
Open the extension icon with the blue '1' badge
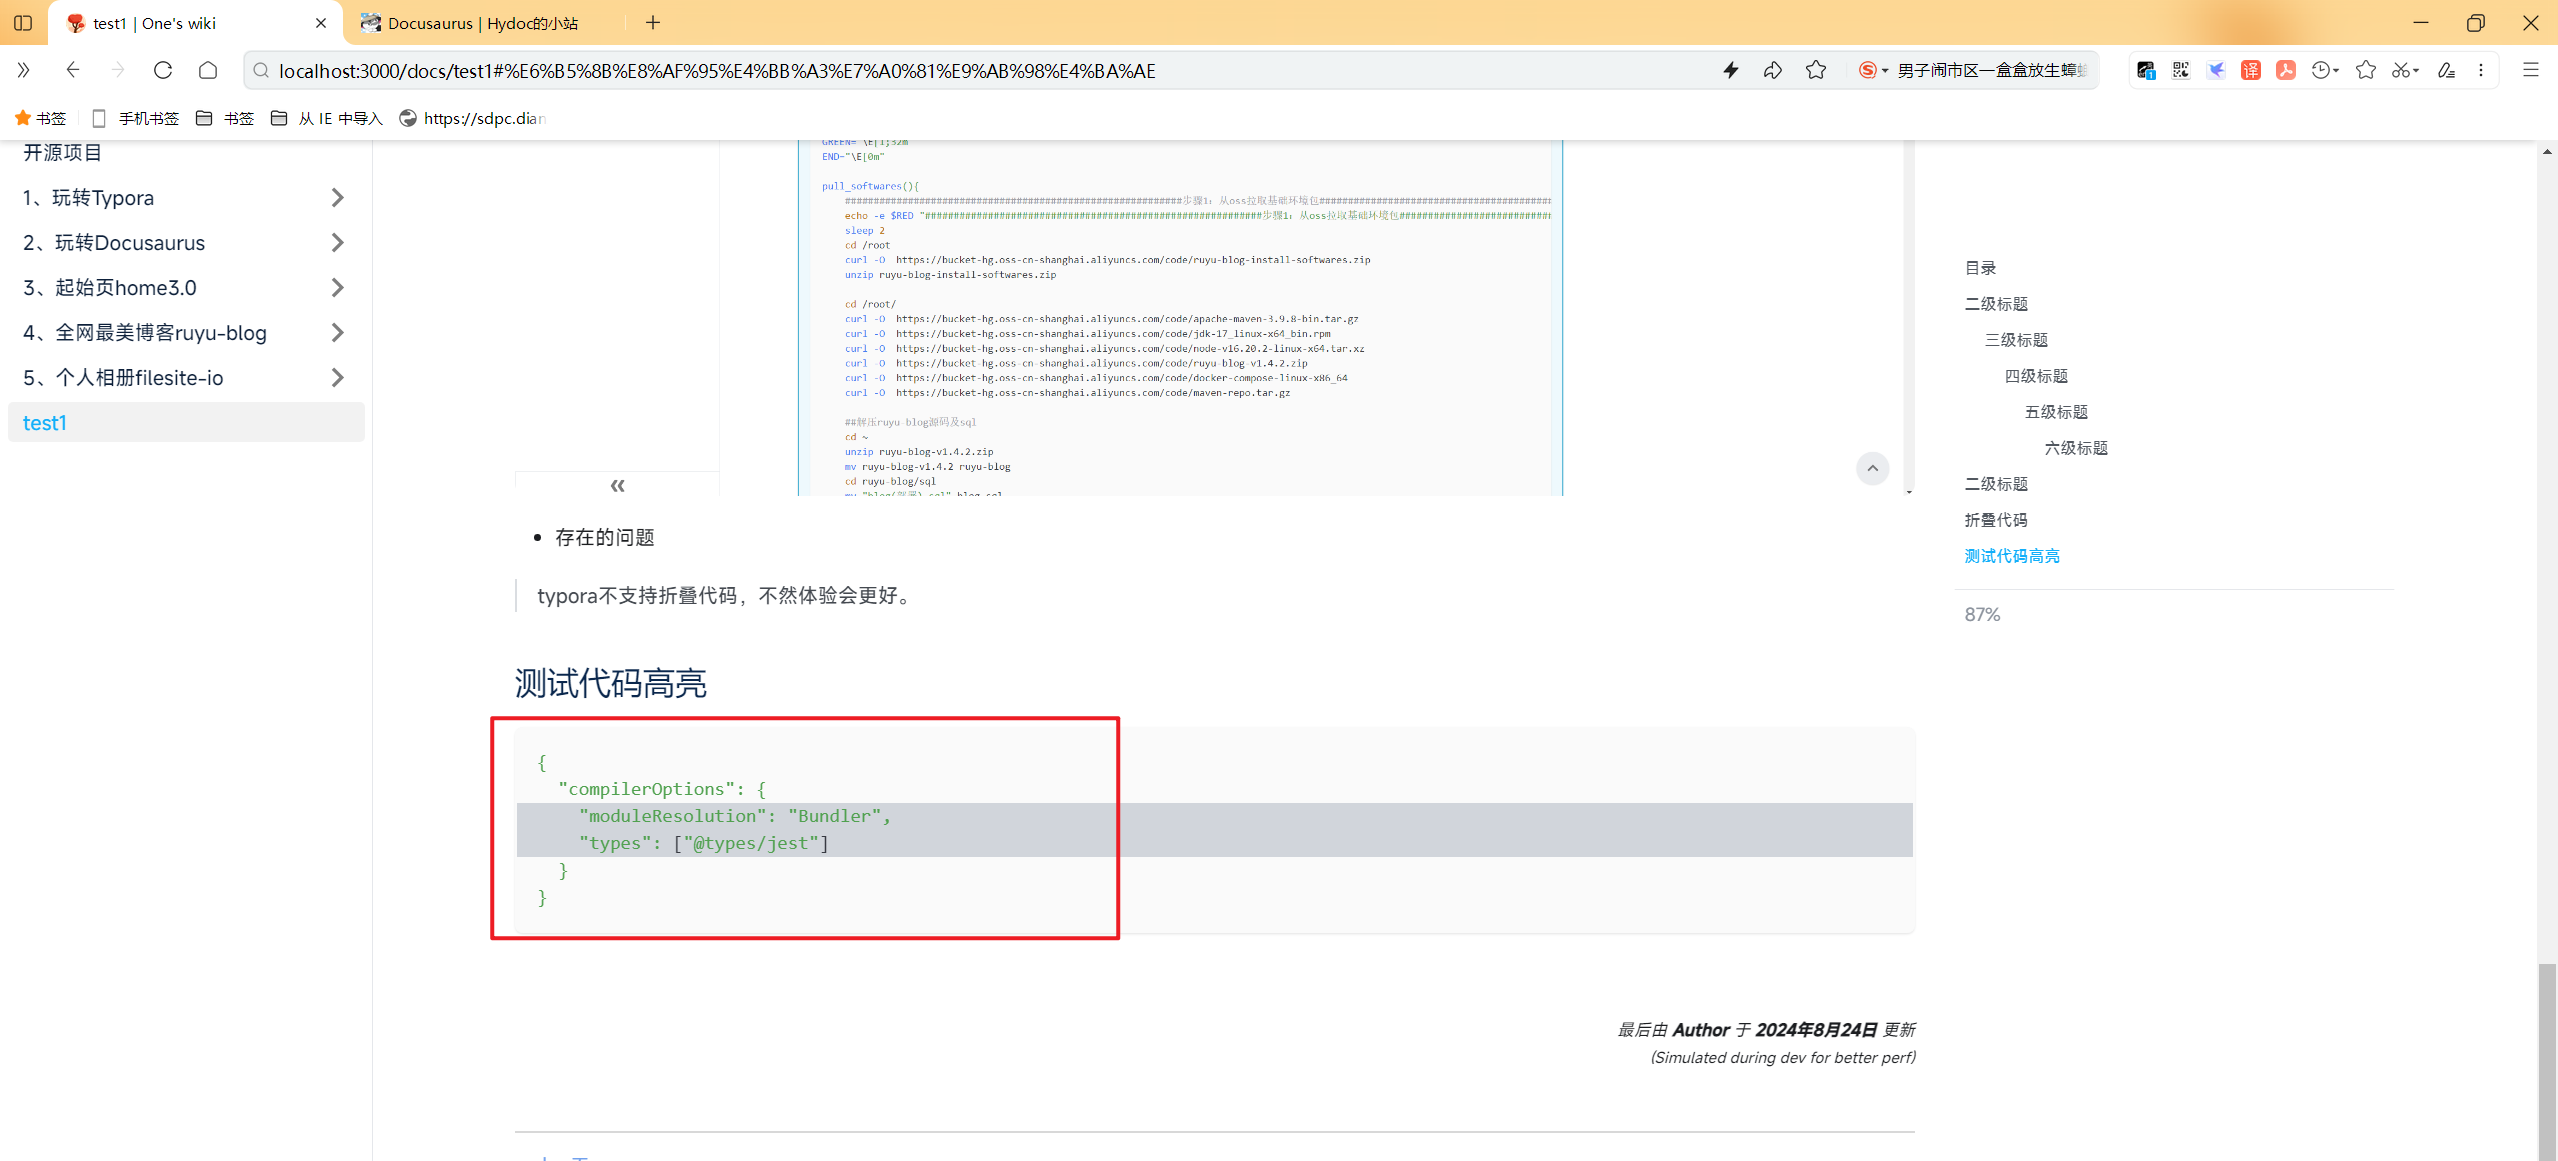pos(2146,70)
